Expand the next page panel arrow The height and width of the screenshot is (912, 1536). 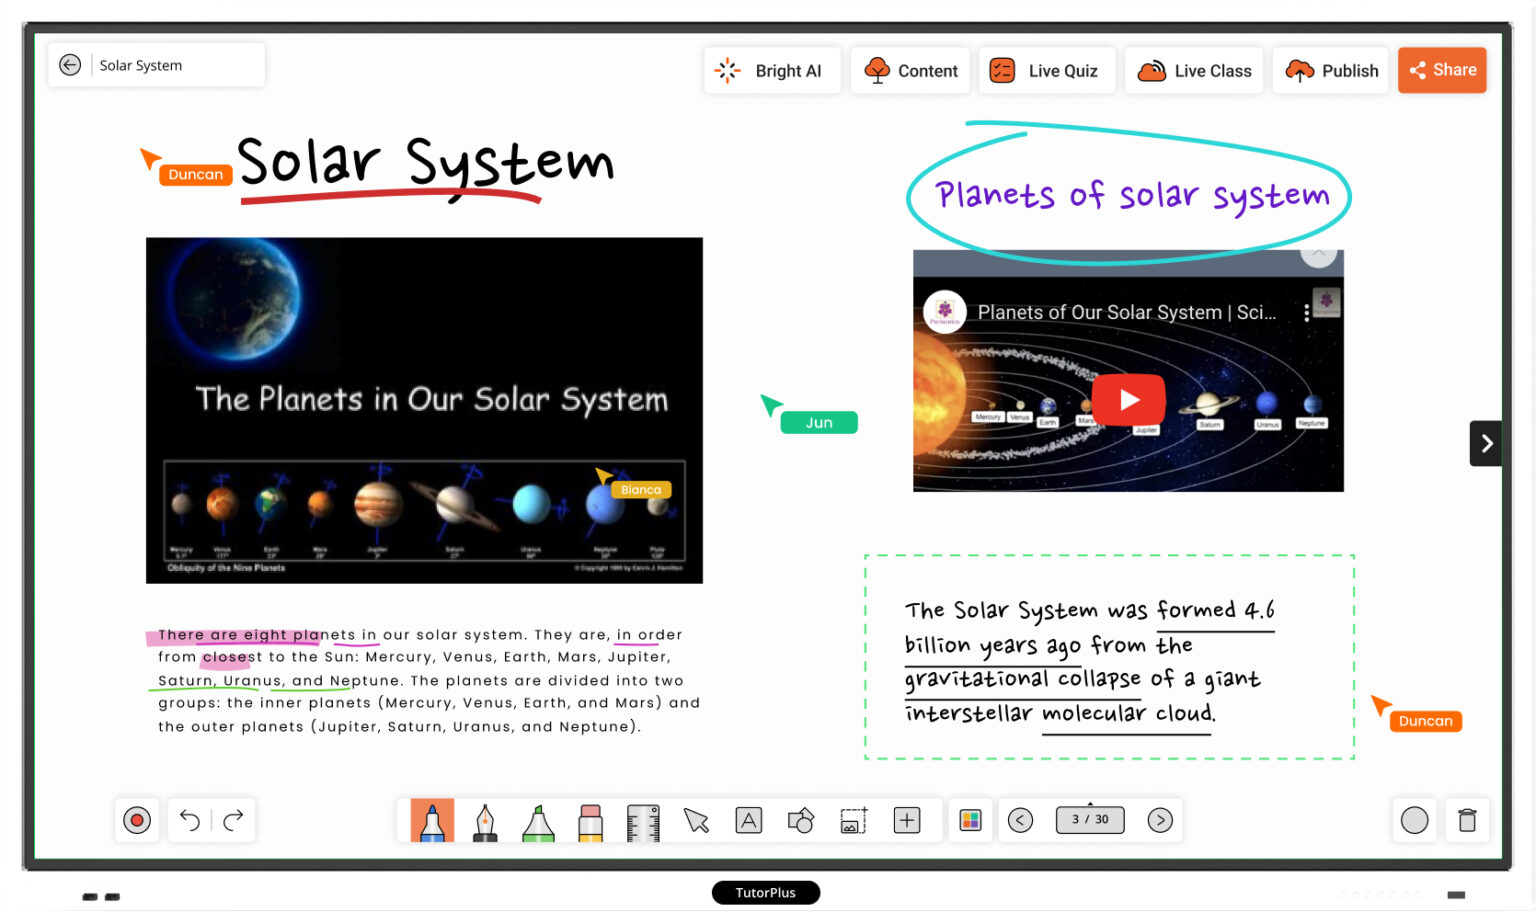click(1486, 443)
